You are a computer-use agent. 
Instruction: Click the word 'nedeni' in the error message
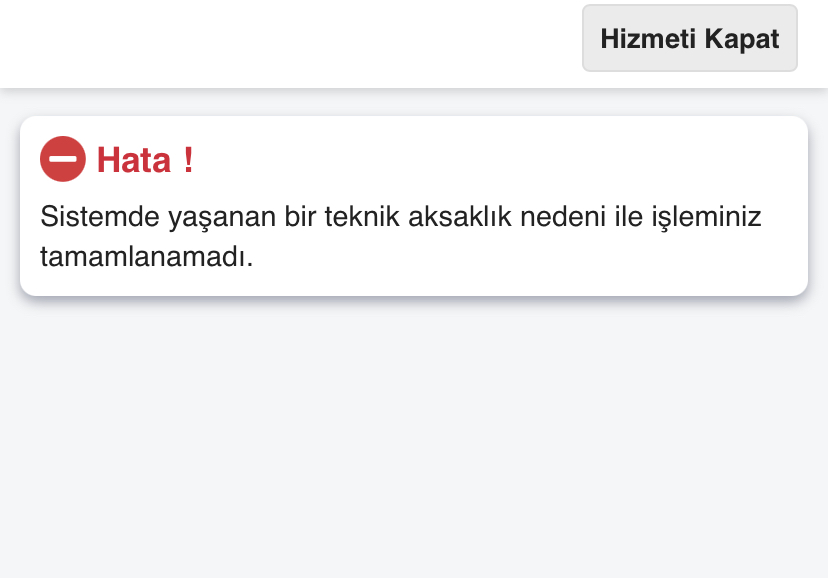tap(563, 216)
